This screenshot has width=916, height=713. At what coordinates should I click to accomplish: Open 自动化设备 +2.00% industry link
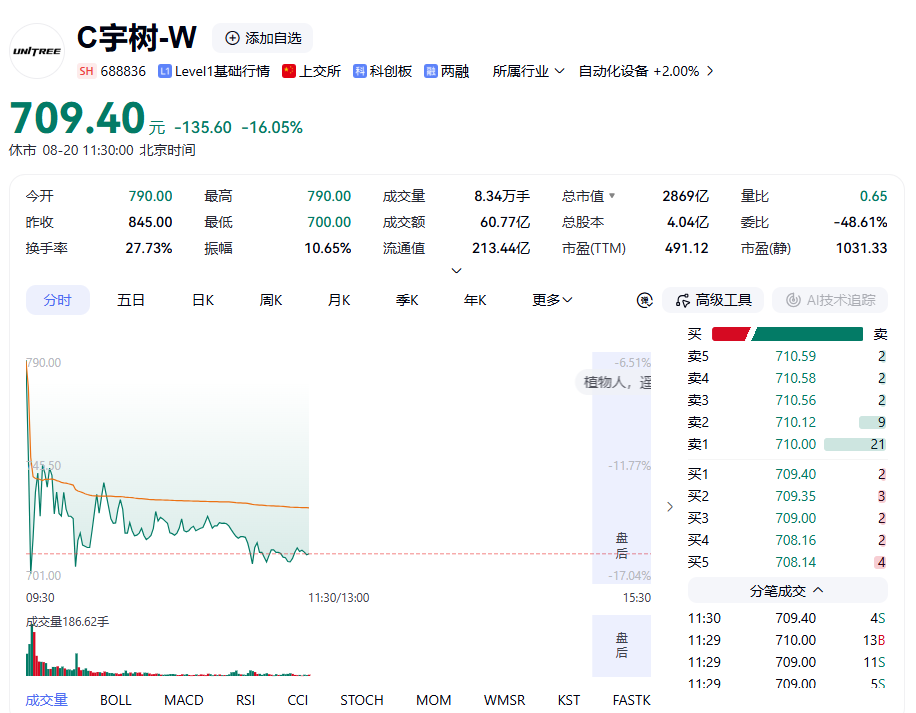(639, 71)
